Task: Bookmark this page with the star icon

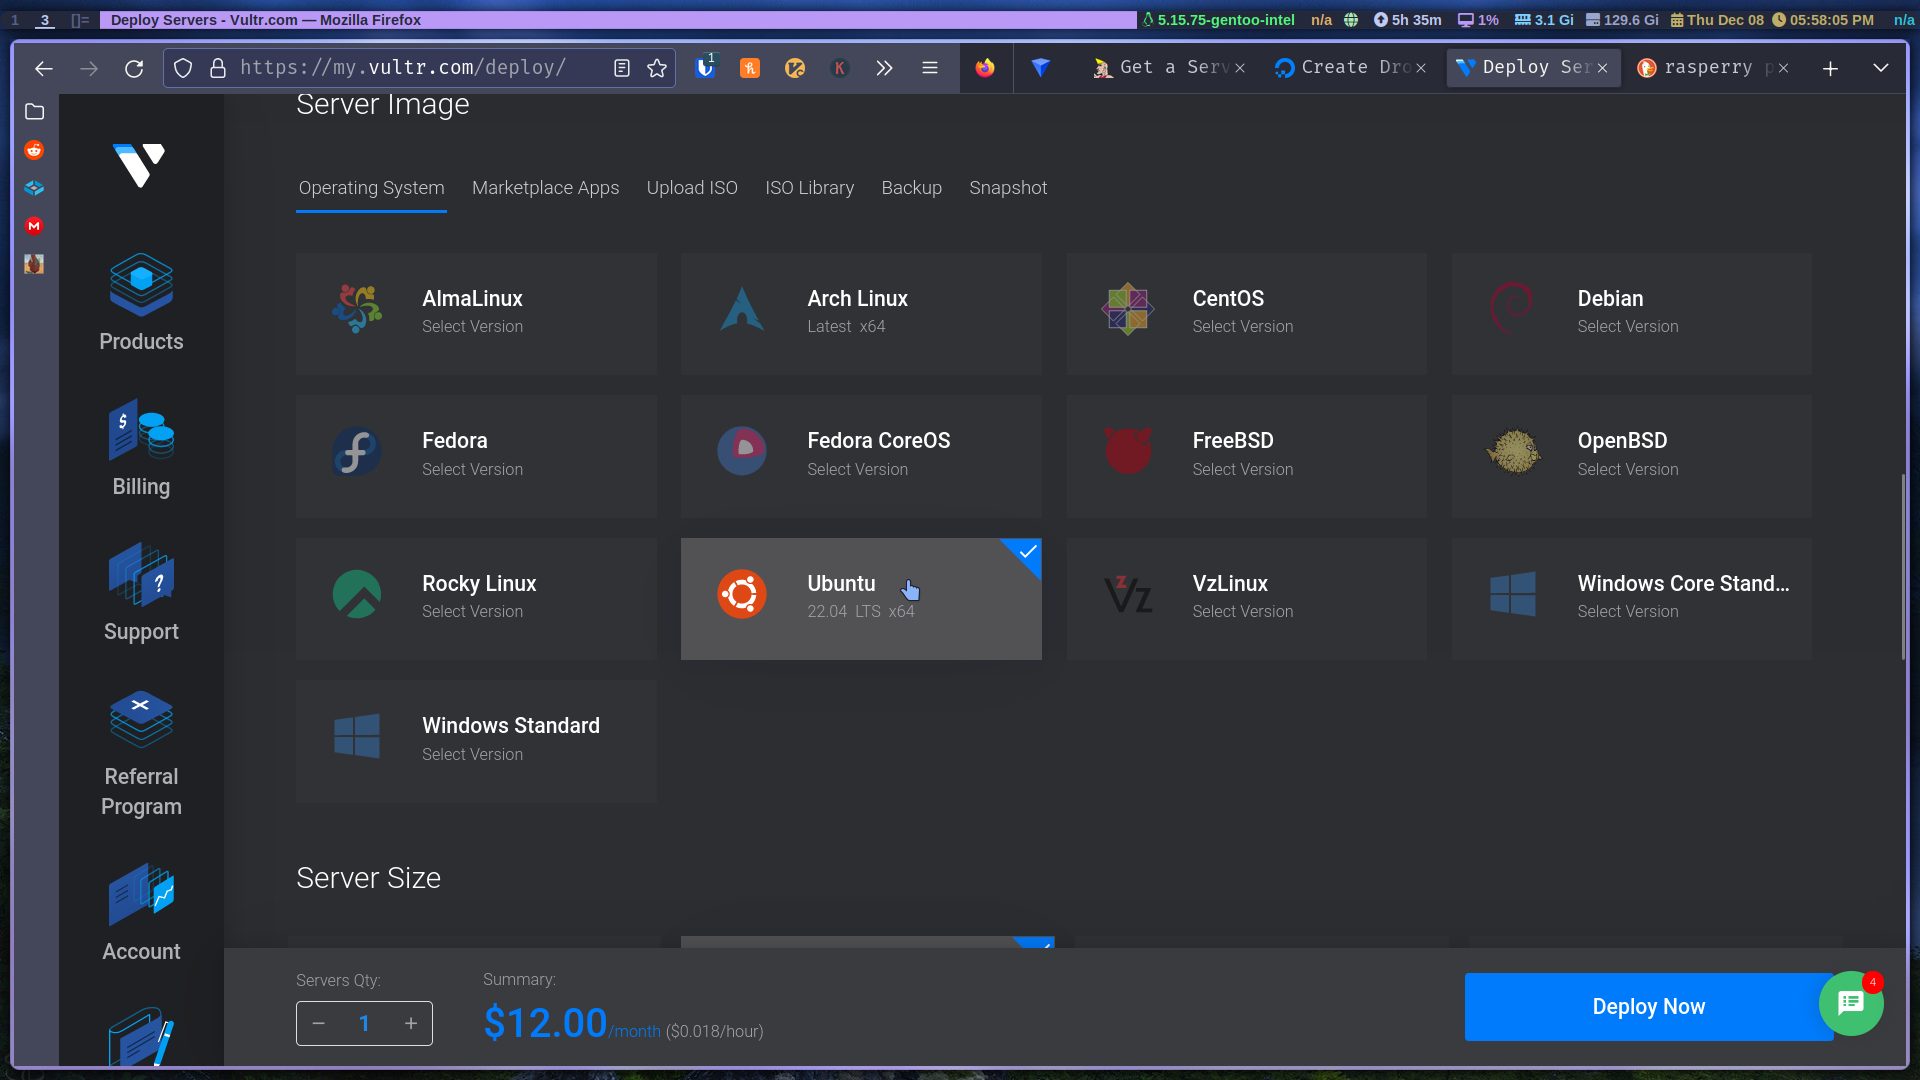Action: pos(657,68)
